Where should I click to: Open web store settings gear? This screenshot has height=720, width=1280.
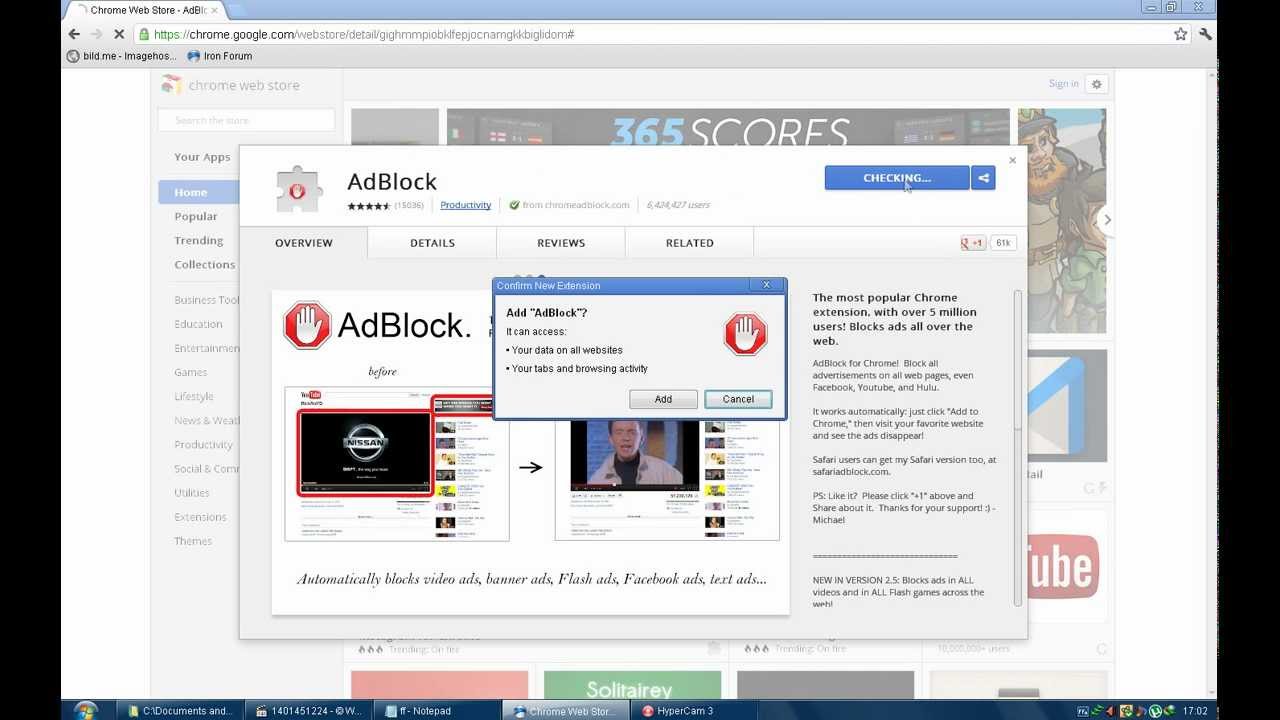(1096, 84)
